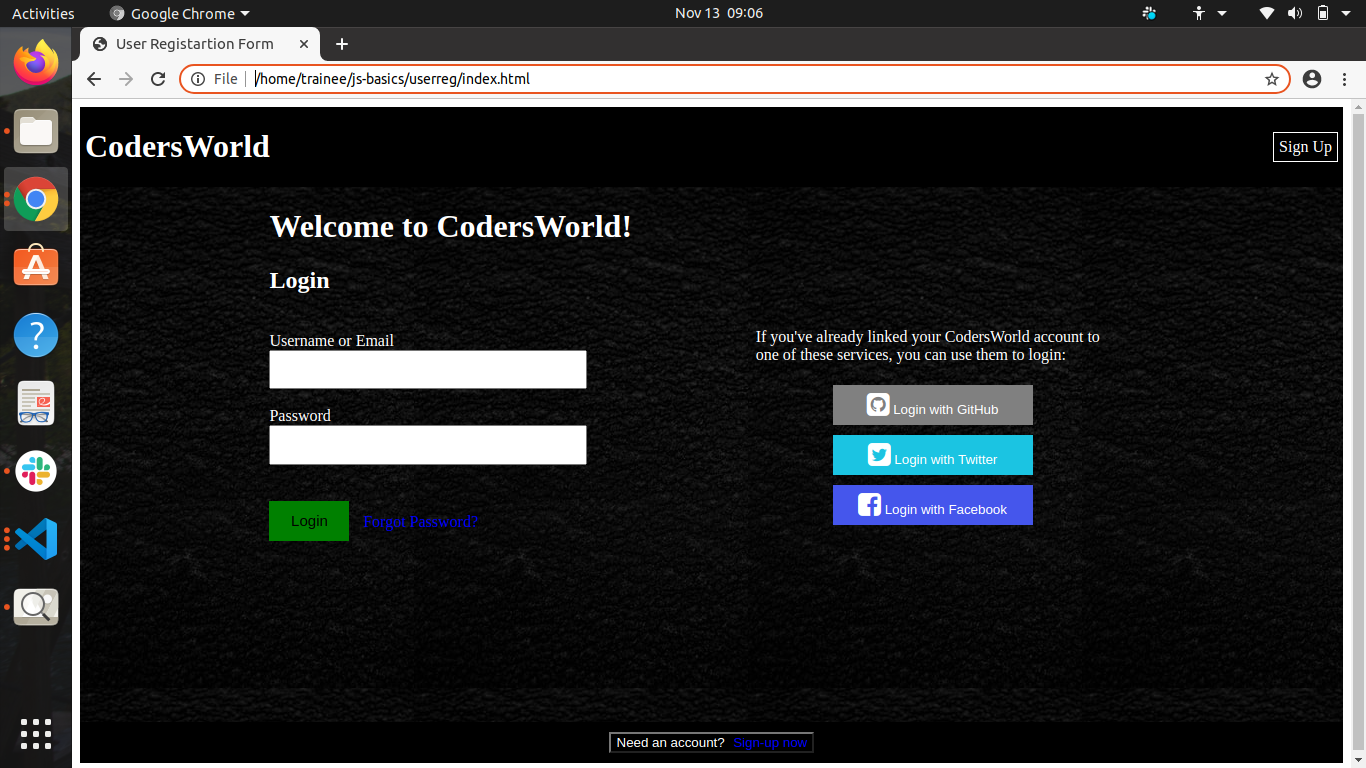Viewport: 1366px width, 768px height.
Task: Launch Slack from the dock
Action: coord(36,471)
